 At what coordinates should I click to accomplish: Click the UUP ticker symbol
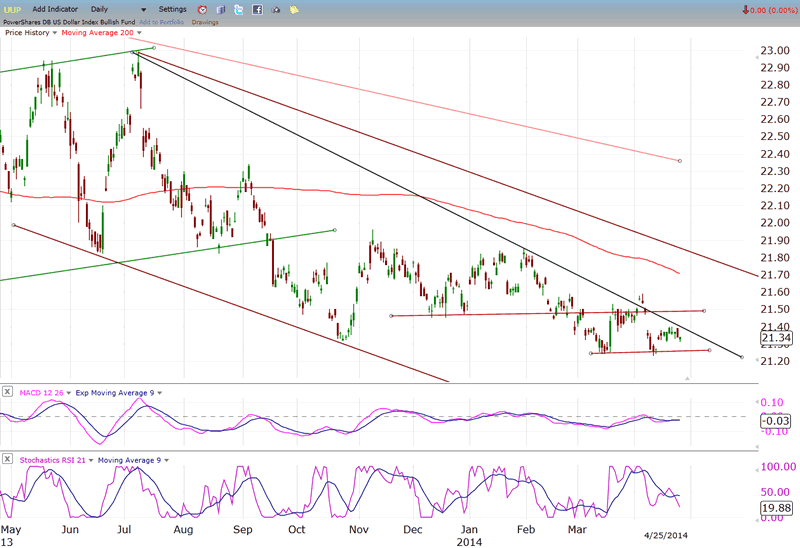pos(12,9)
